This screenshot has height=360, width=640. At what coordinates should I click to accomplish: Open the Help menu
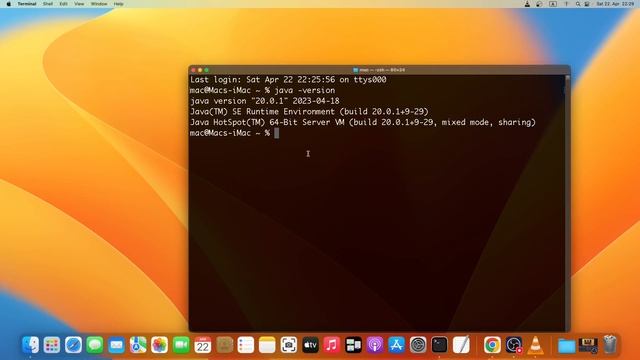pyautogui.click(x=118, y=4)
